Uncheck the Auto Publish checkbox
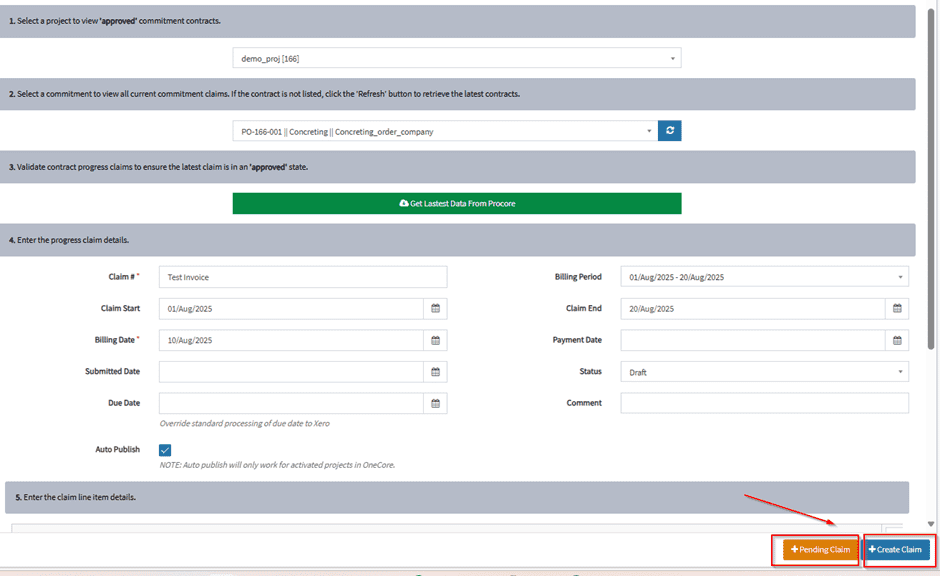 coord(165,450)
